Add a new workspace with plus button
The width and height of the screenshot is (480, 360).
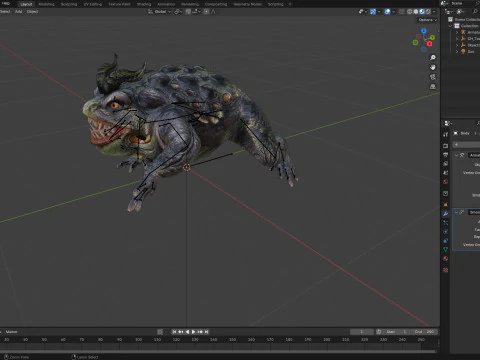tap(290, 4)
